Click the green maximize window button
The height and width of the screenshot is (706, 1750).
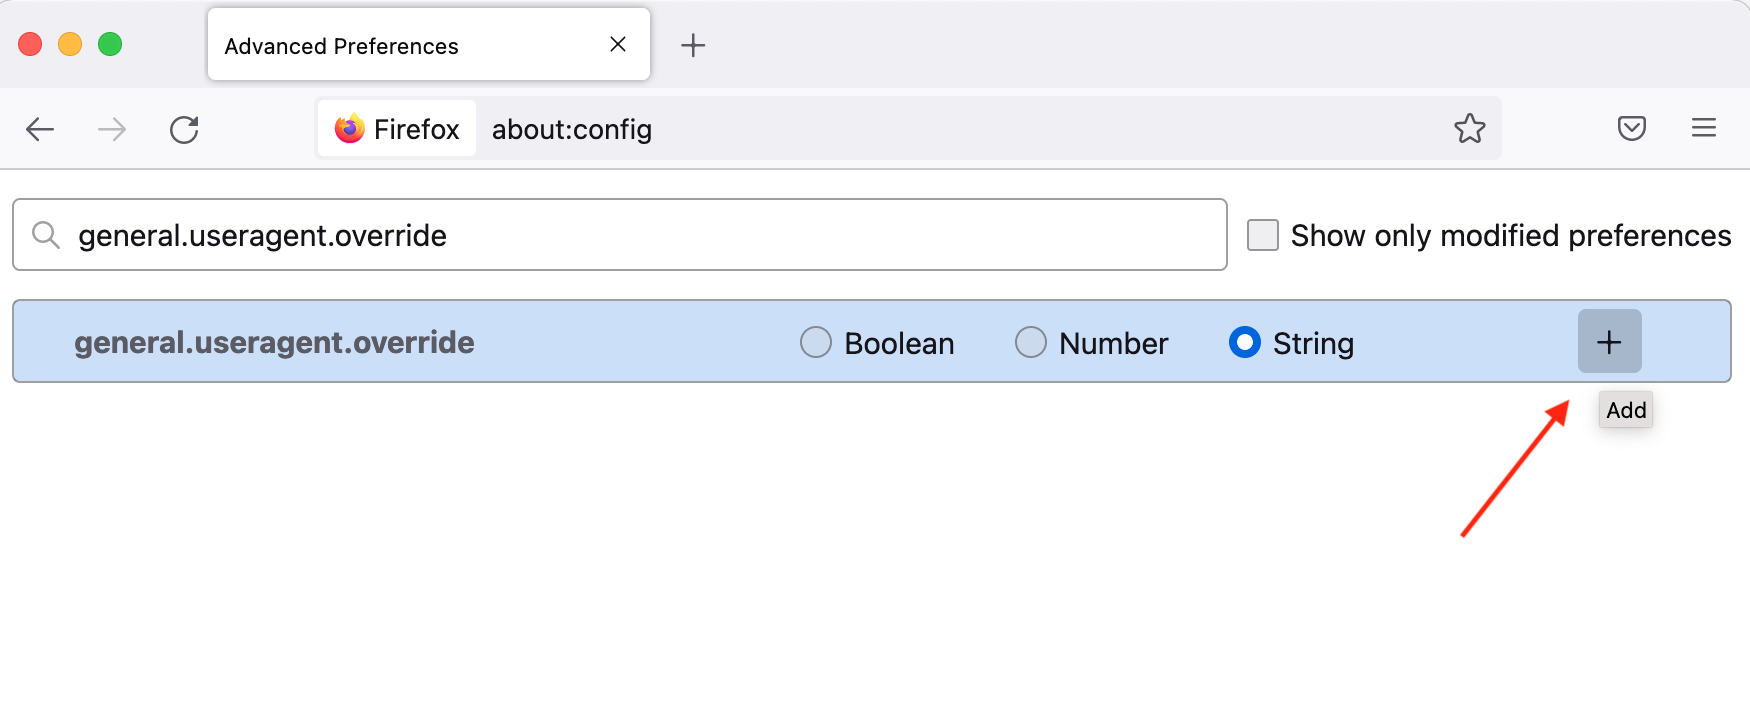pos(110,44)
